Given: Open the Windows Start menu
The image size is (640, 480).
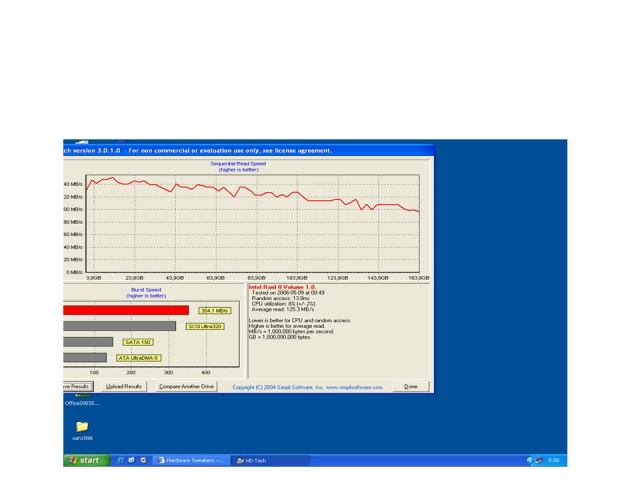Looking at the screenshot, I should [84, 460].
